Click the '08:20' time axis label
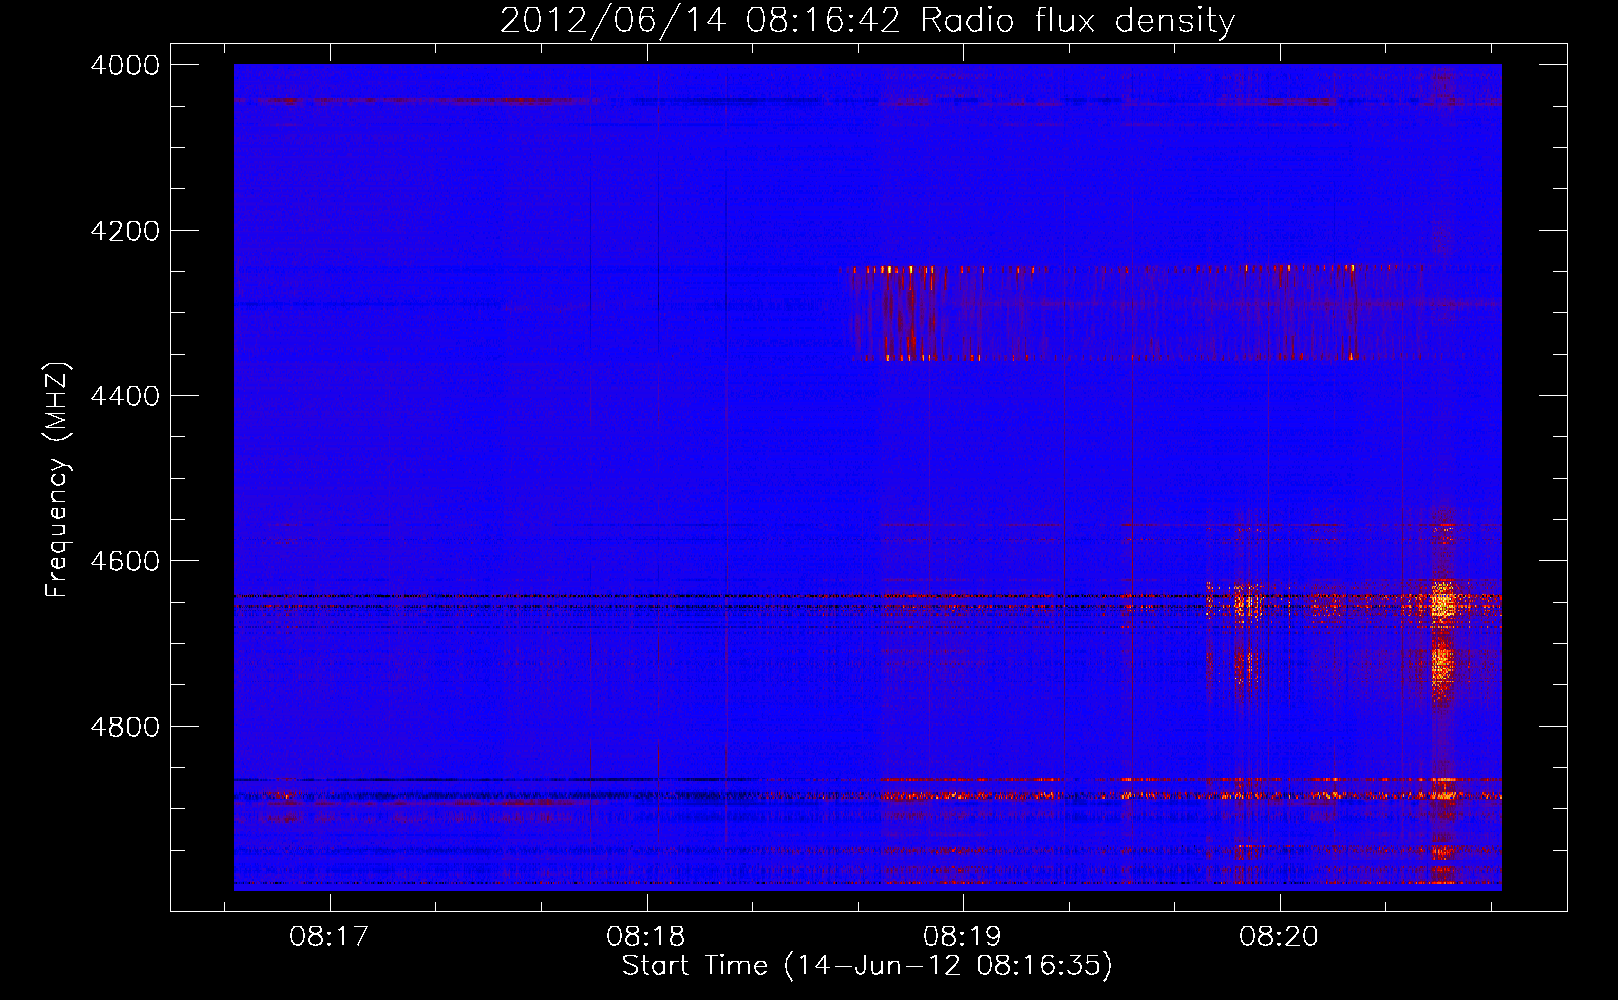This screenshot has height=1000, width=1618. pos(1279,937)
